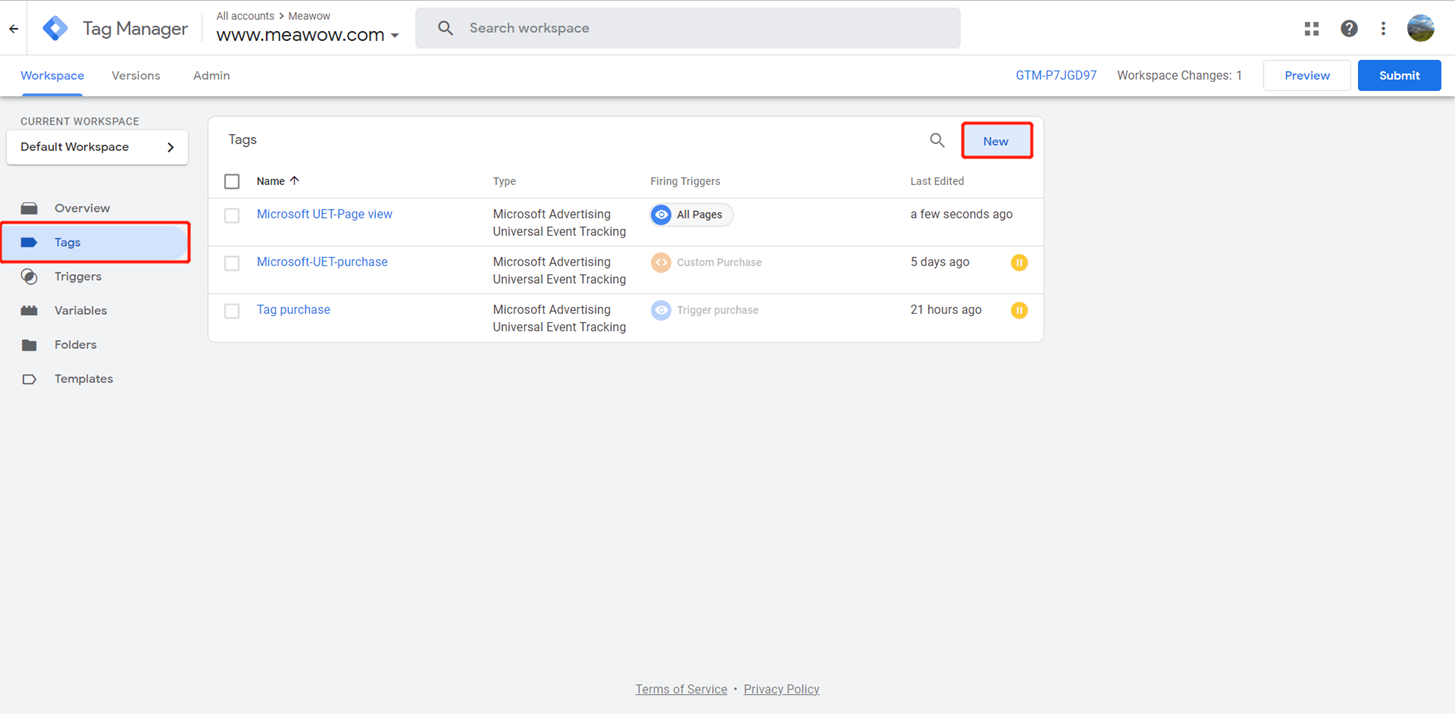
Task: Click the Firing Triggers column header
Action: click(685, 182)
